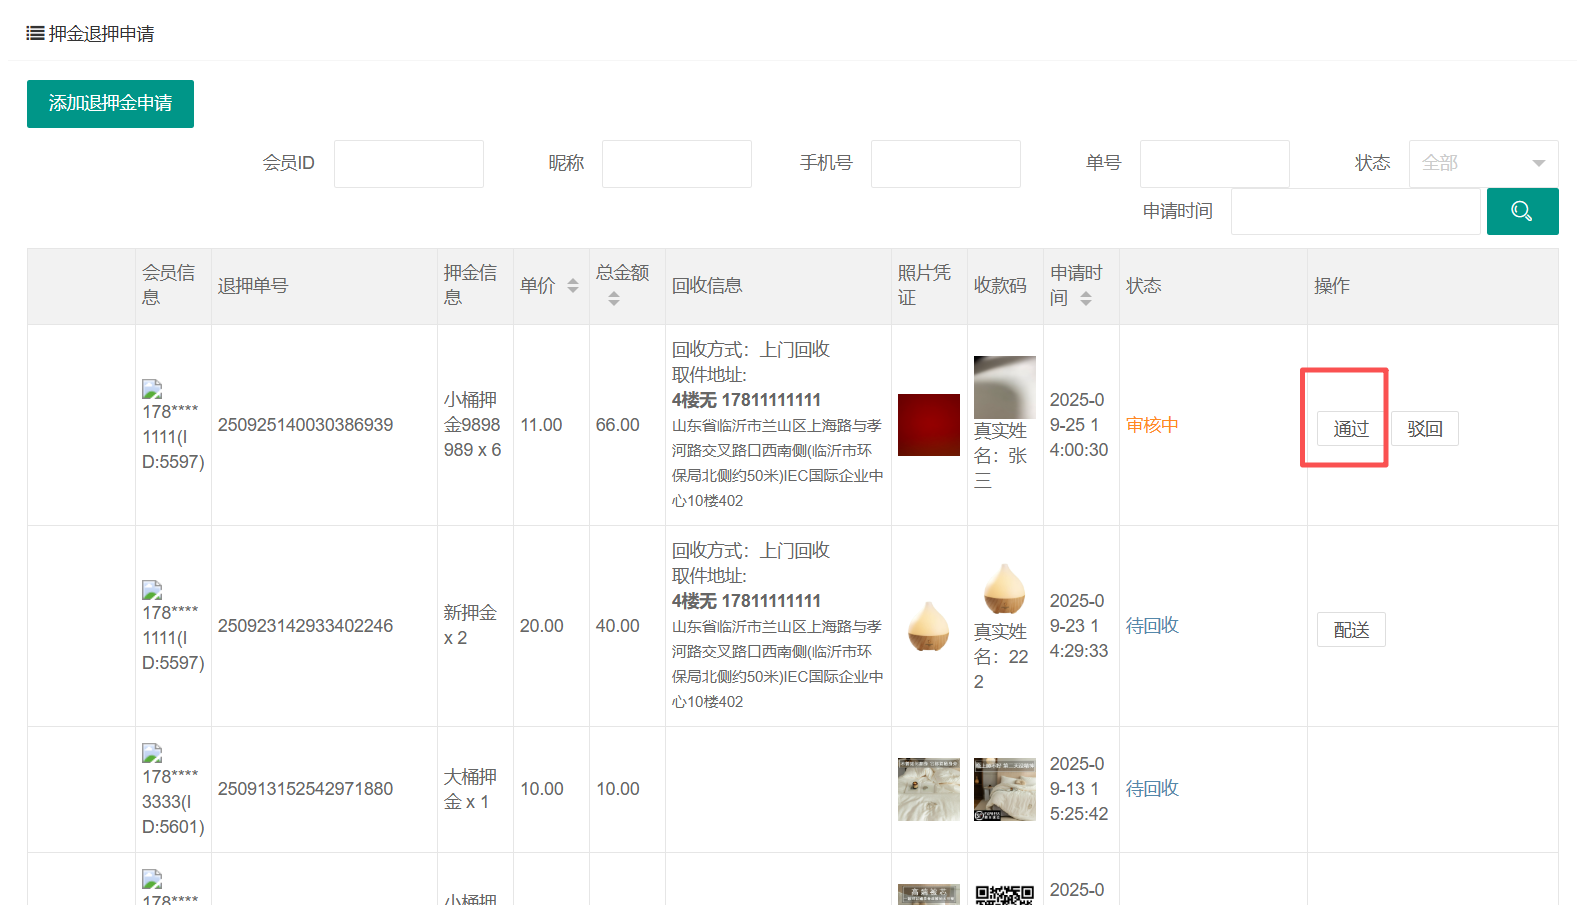Sort table by 单价 column arrows
The width and height of the screenshot is (1580, 905).
[573, 286]
